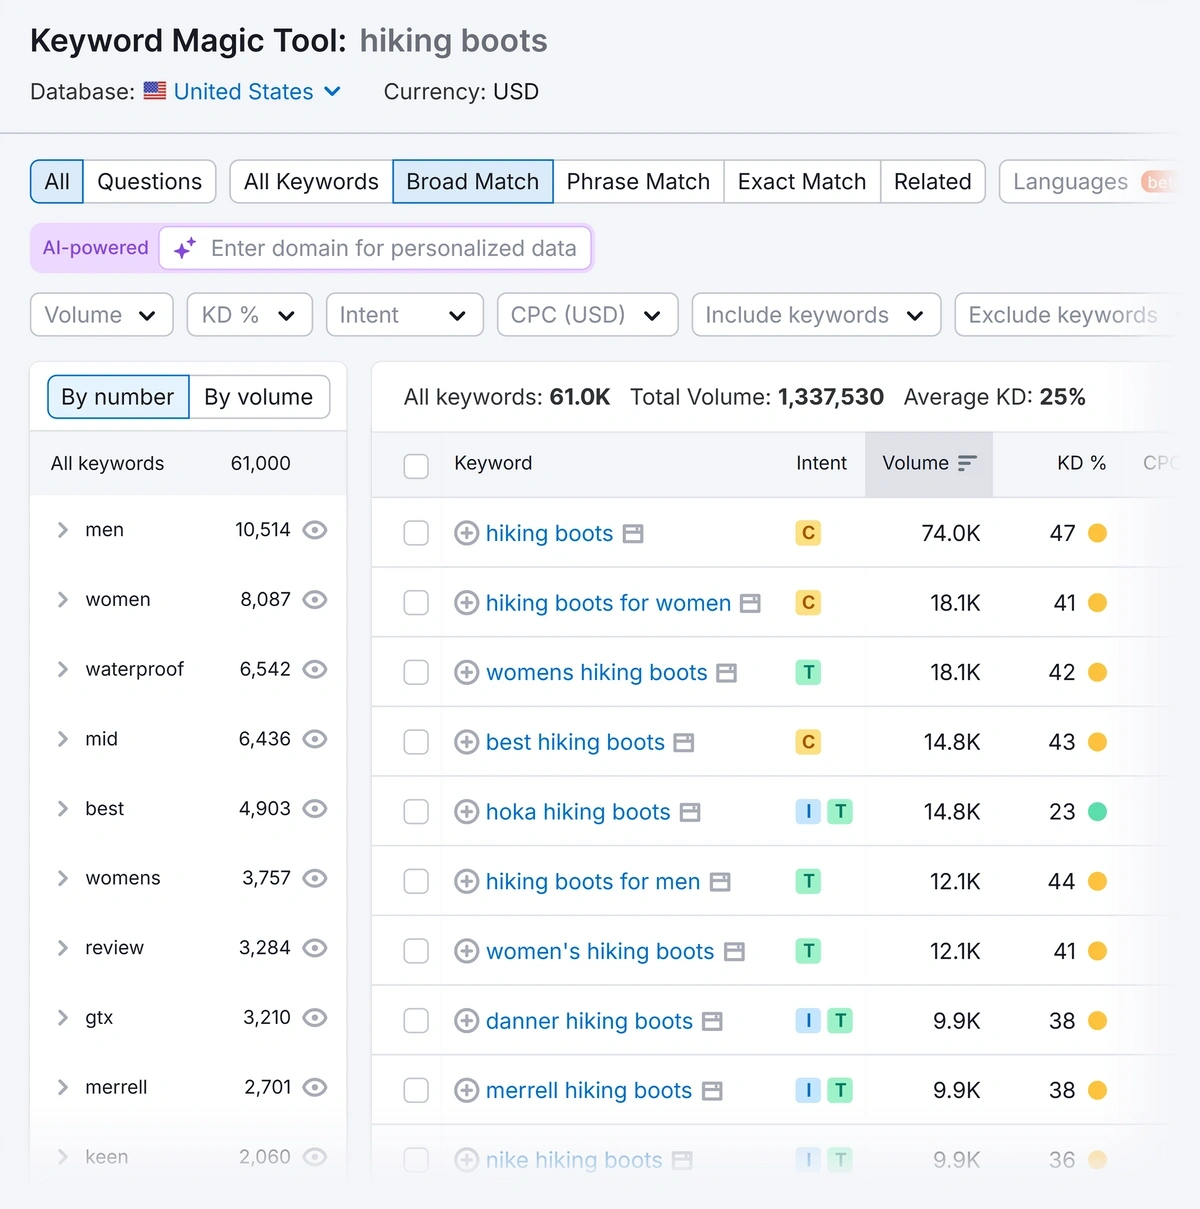
Task: Toggle eye icon for waterproof group
Action: [315, 669]
